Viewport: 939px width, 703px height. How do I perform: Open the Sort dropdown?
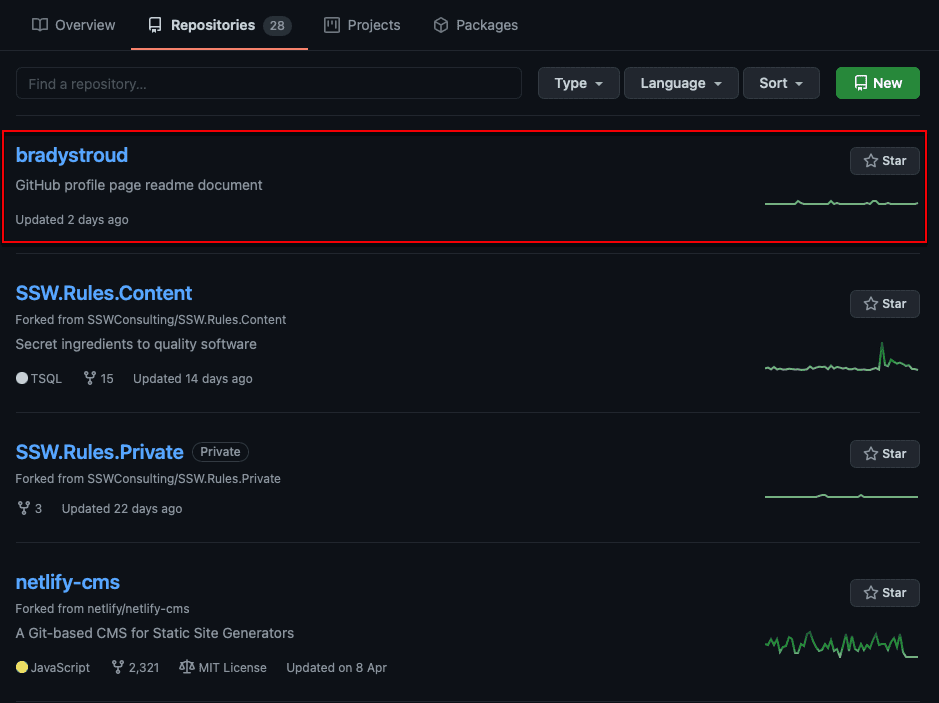781,83
